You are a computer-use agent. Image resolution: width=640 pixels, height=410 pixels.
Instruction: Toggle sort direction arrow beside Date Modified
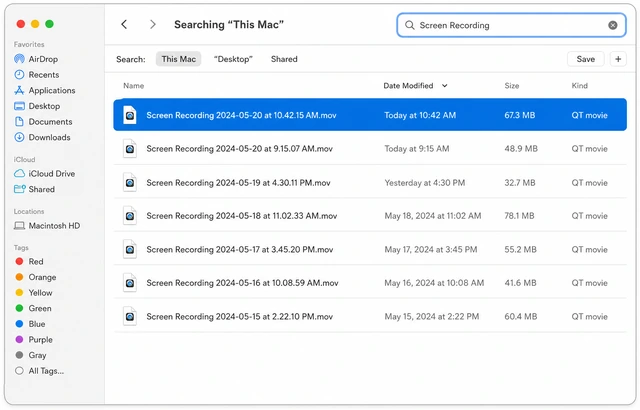[x=444, y=86]
